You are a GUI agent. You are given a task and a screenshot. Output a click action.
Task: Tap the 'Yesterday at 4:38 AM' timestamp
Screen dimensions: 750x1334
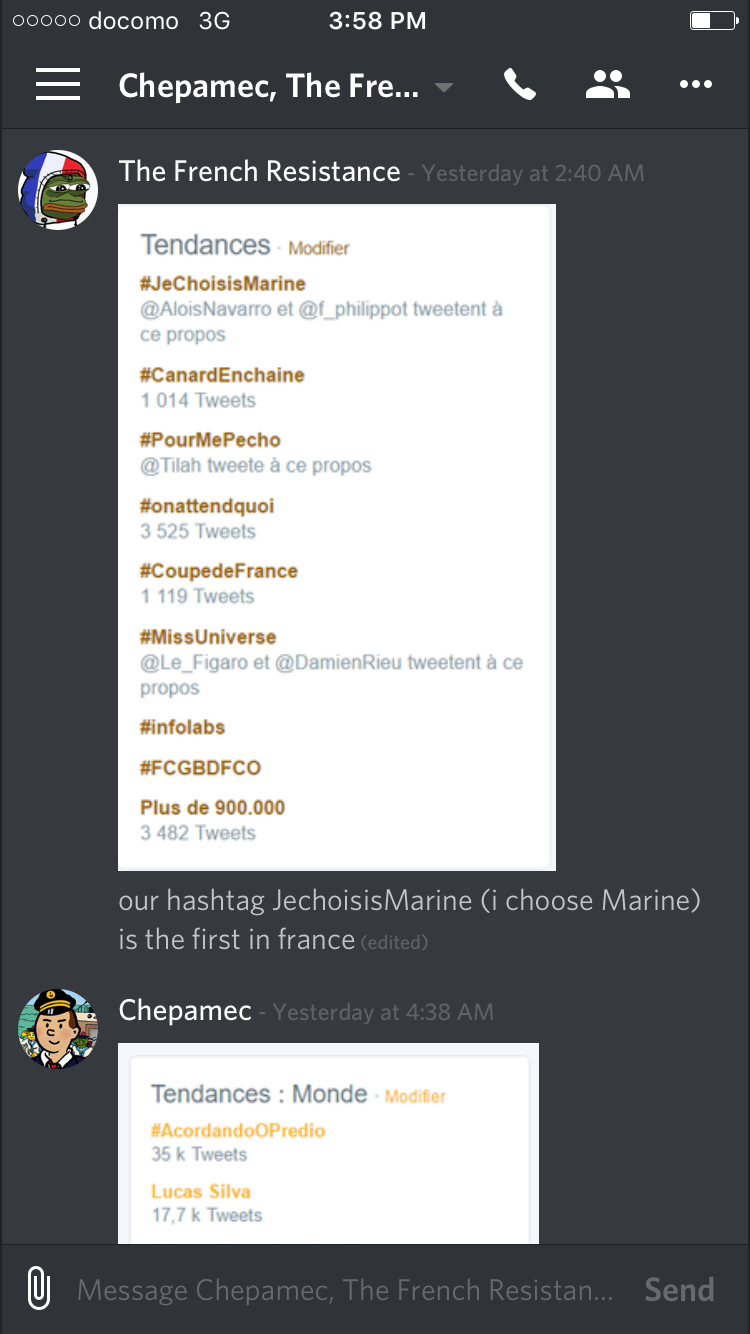click(383, 1013)
